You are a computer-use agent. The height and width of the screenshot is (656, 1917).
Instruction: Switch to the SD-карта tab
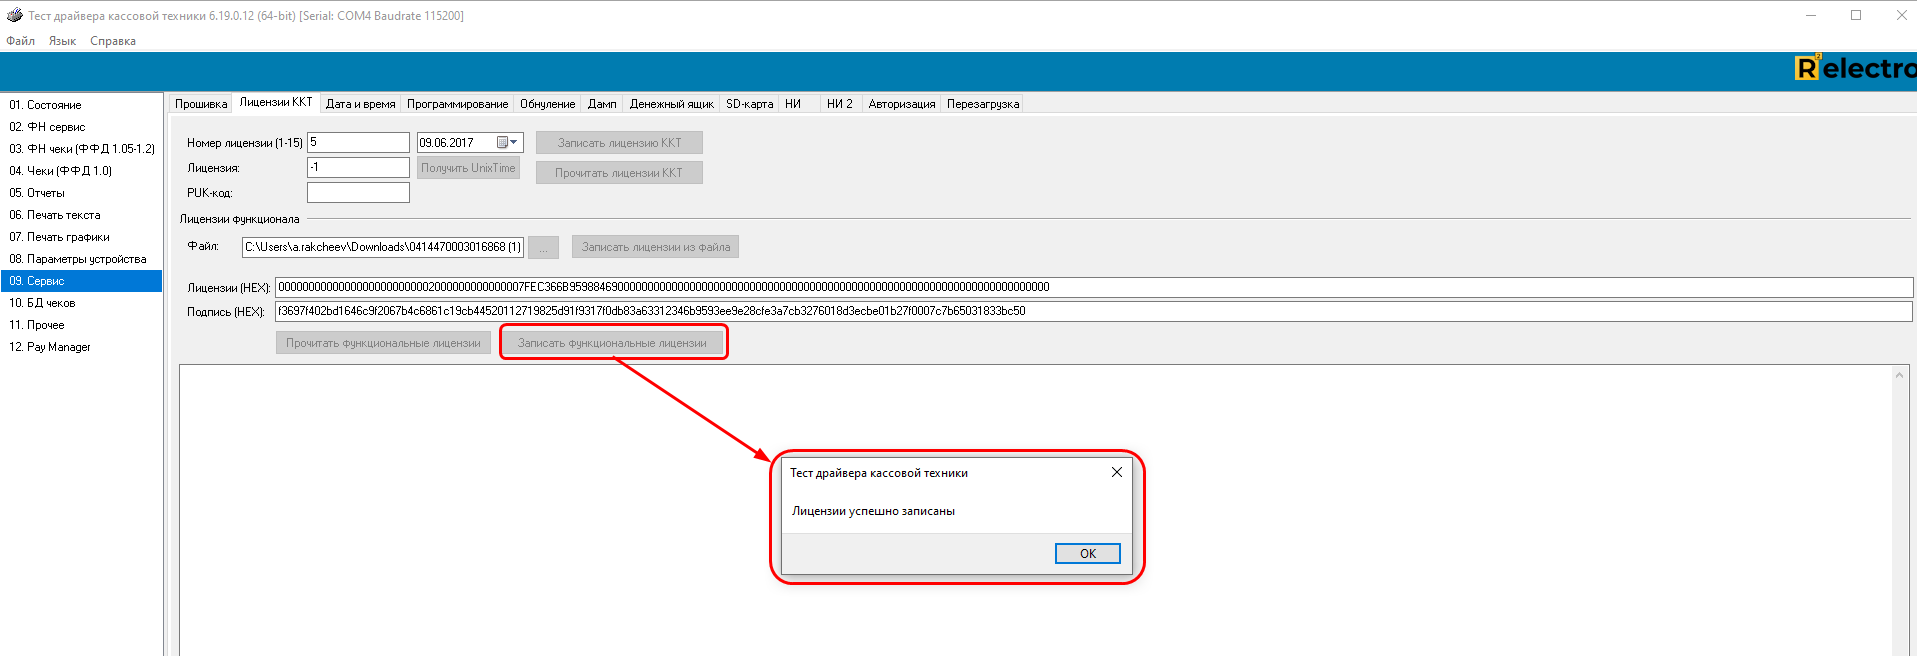point(749,104)
